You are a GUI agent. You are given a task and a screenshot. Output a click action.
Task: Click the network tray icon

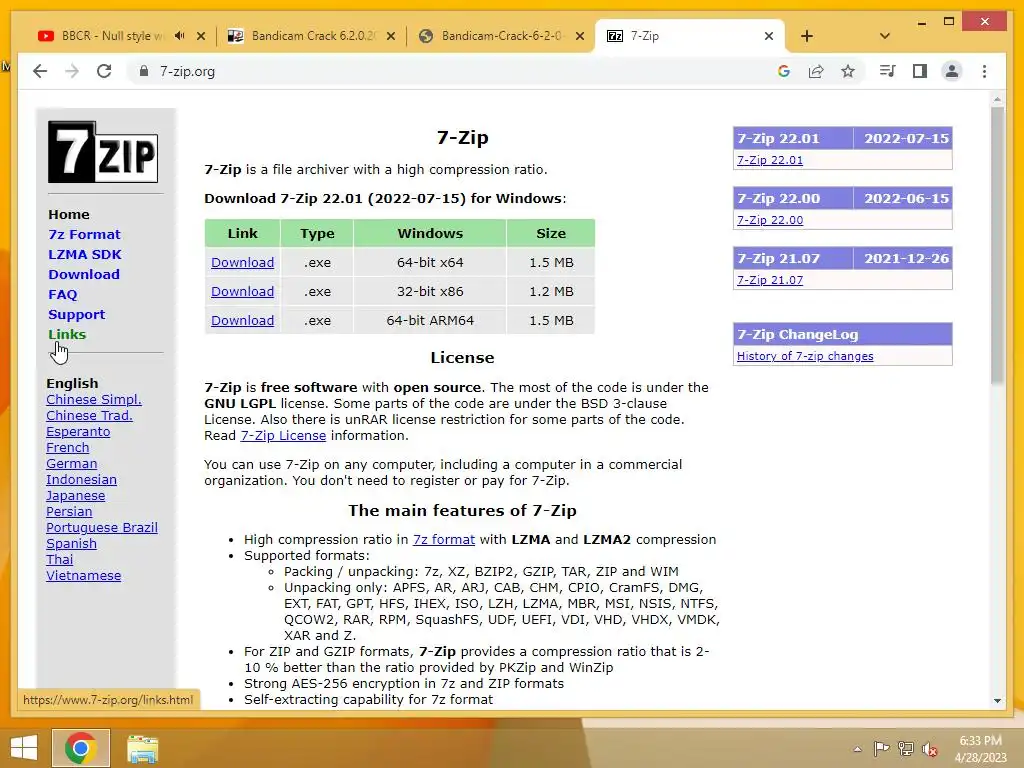[x=905, y=749]
